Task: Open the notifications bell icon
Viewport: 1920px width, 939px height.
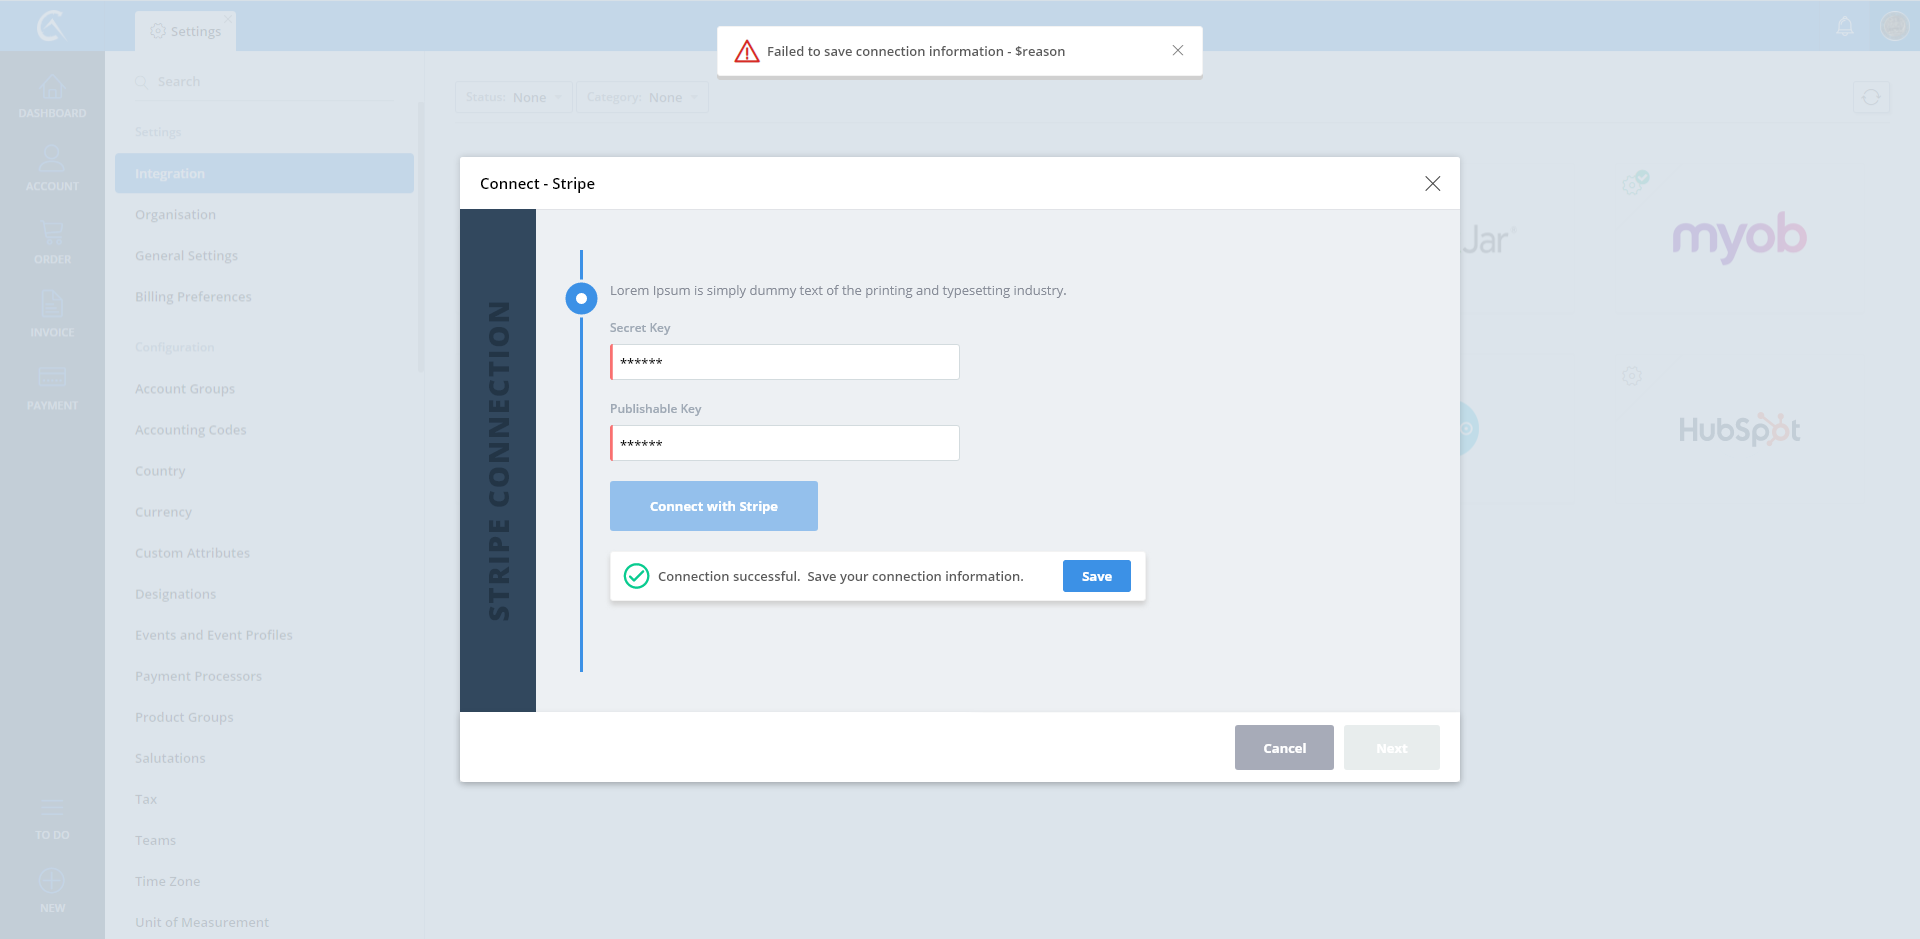Action: 1845,26
